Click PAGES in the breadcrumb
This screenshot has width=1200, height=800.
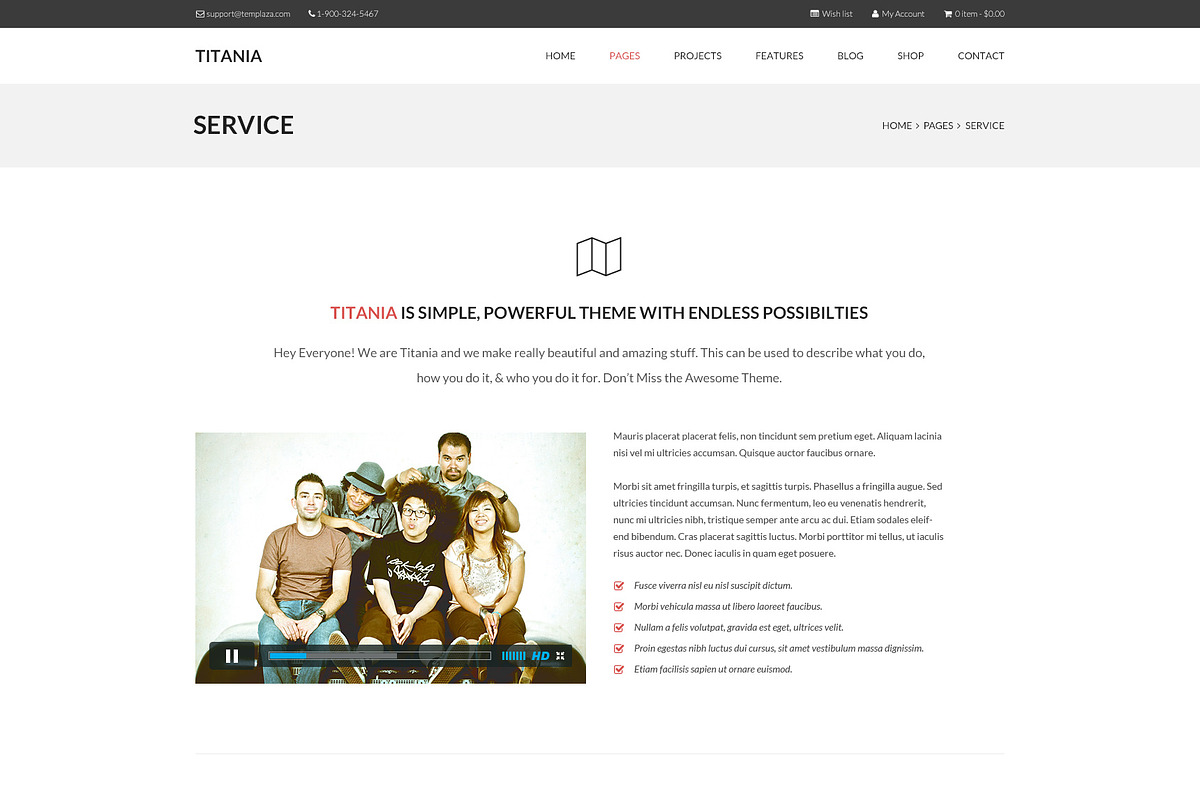tap(938, 126)
